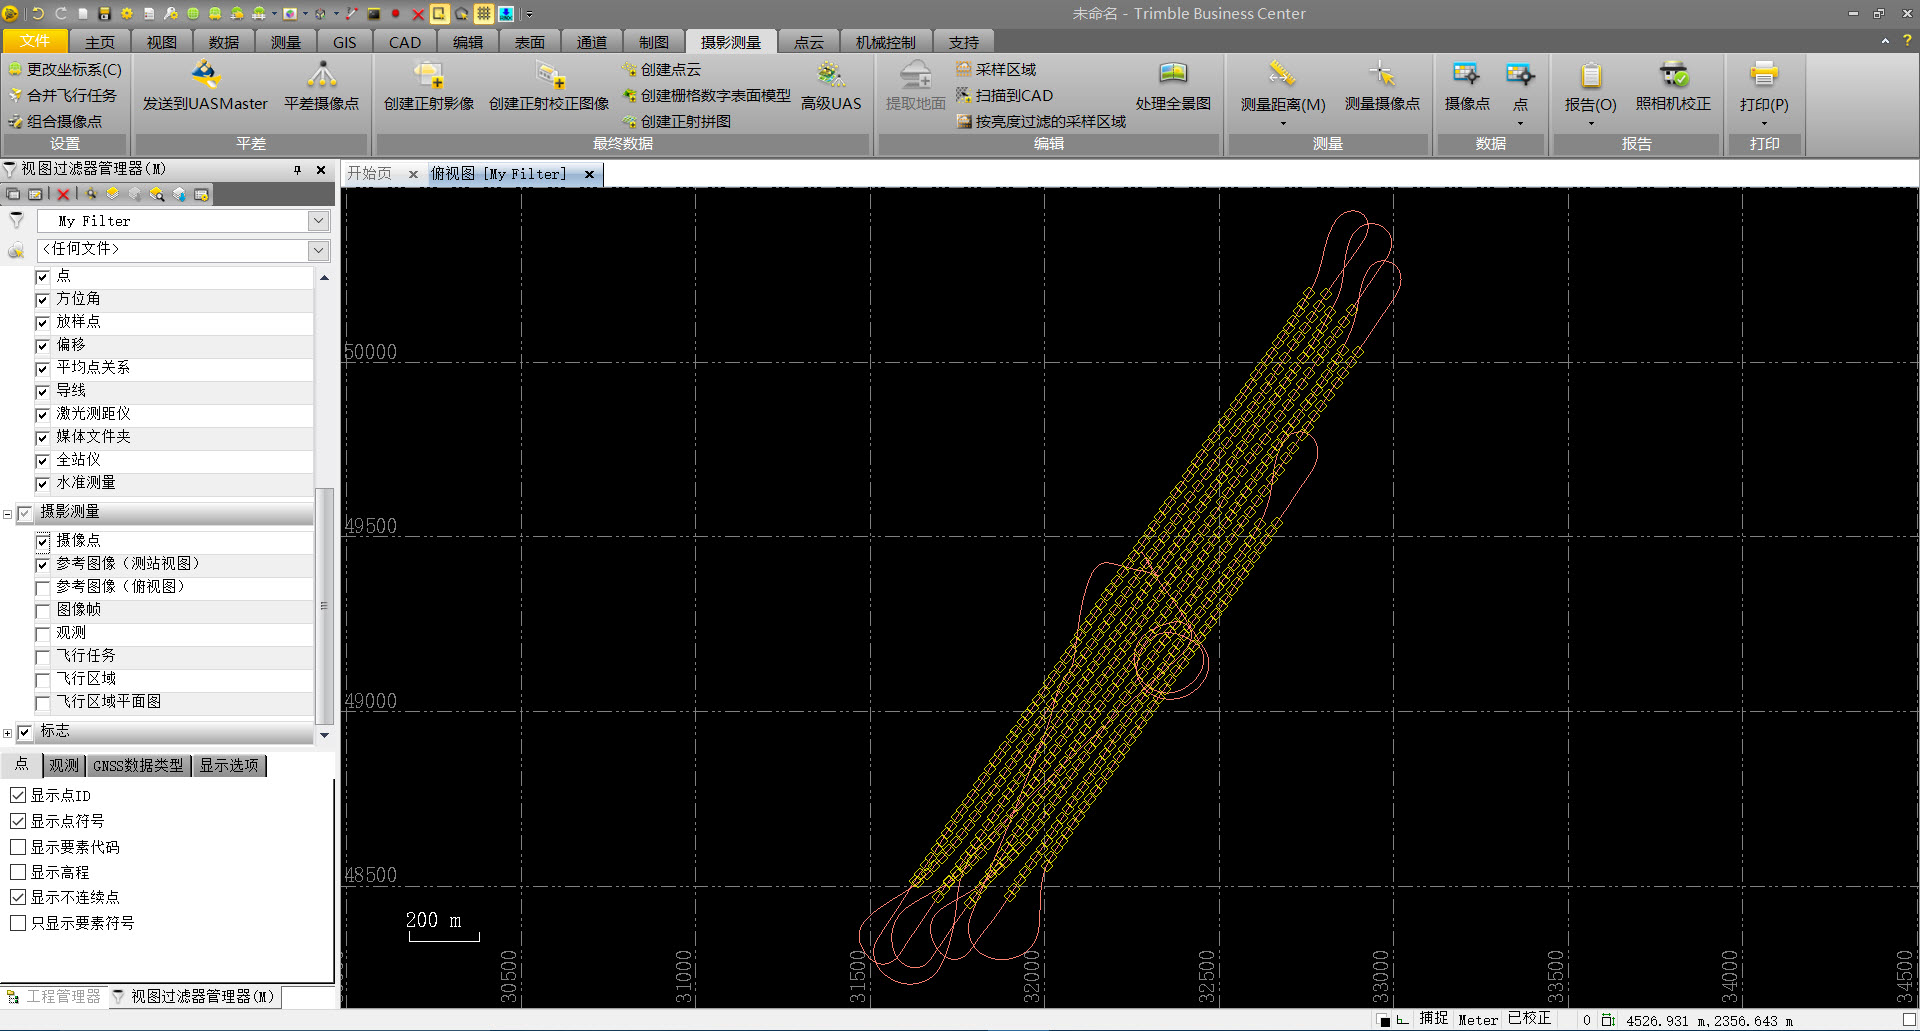Click the Meter unit in status bar
Image resolution: width=1920 pixels, height=1031 pixels.
click(x=1478, y=1020)
